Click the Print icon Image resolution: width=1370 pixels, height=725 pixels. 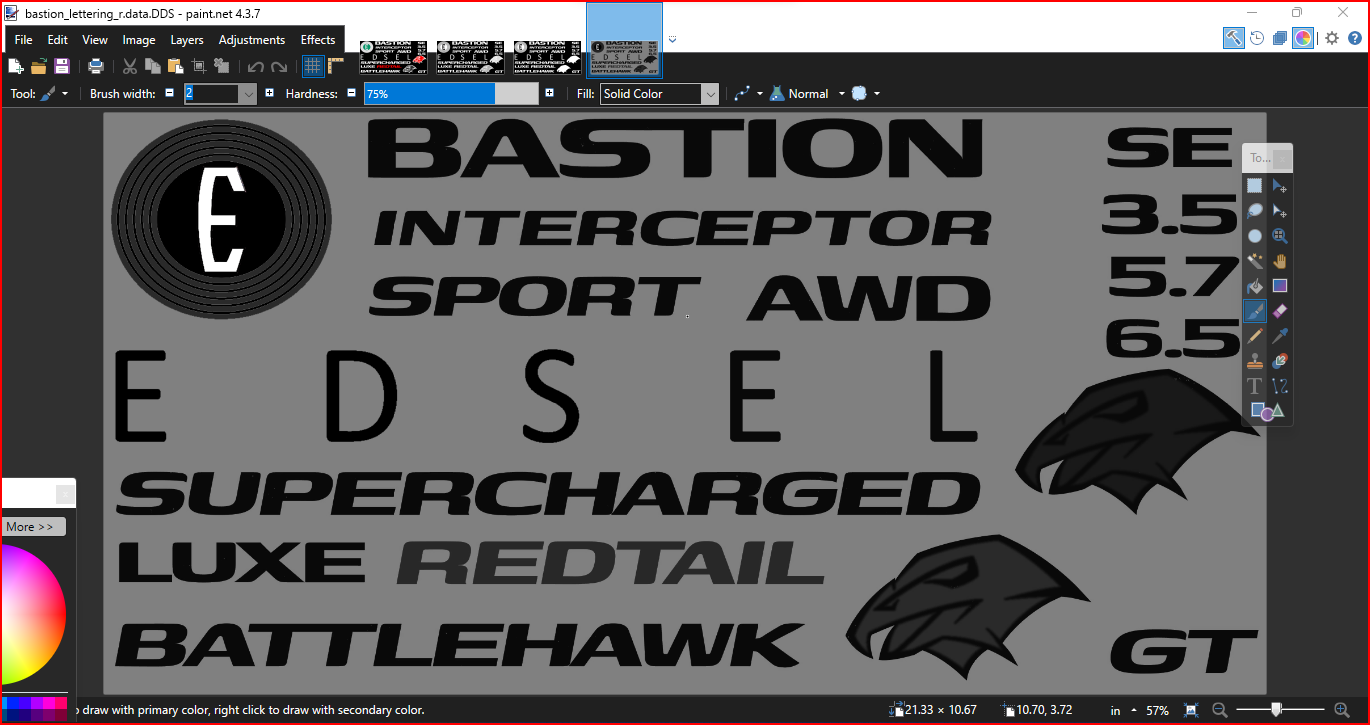pyautogui.click(x=96, y=66)
